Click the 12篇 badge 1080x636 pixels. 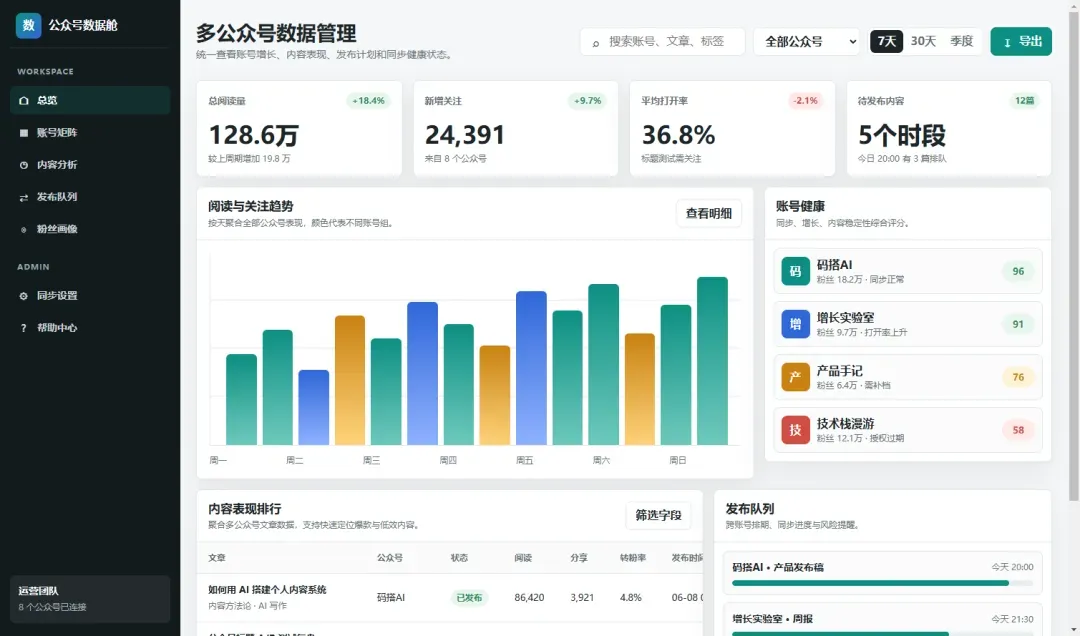[x=1025, y=101]
